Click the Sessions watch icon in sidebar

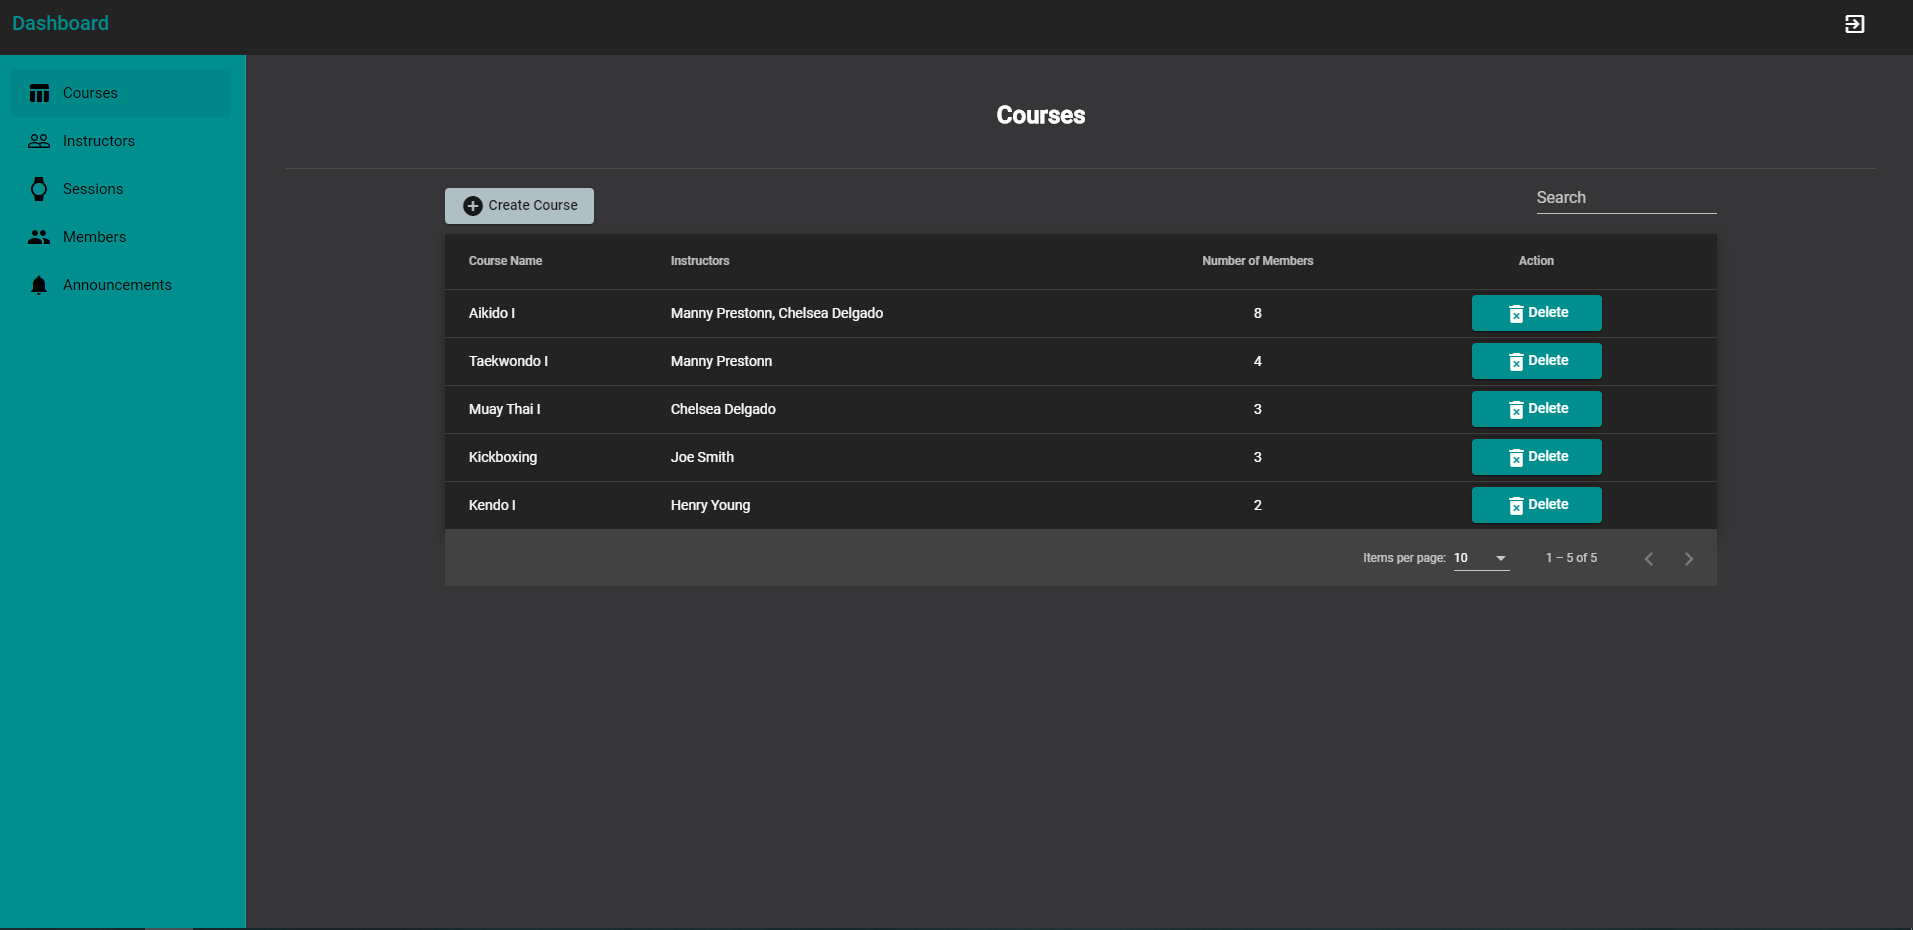click(x=39, y=189)
